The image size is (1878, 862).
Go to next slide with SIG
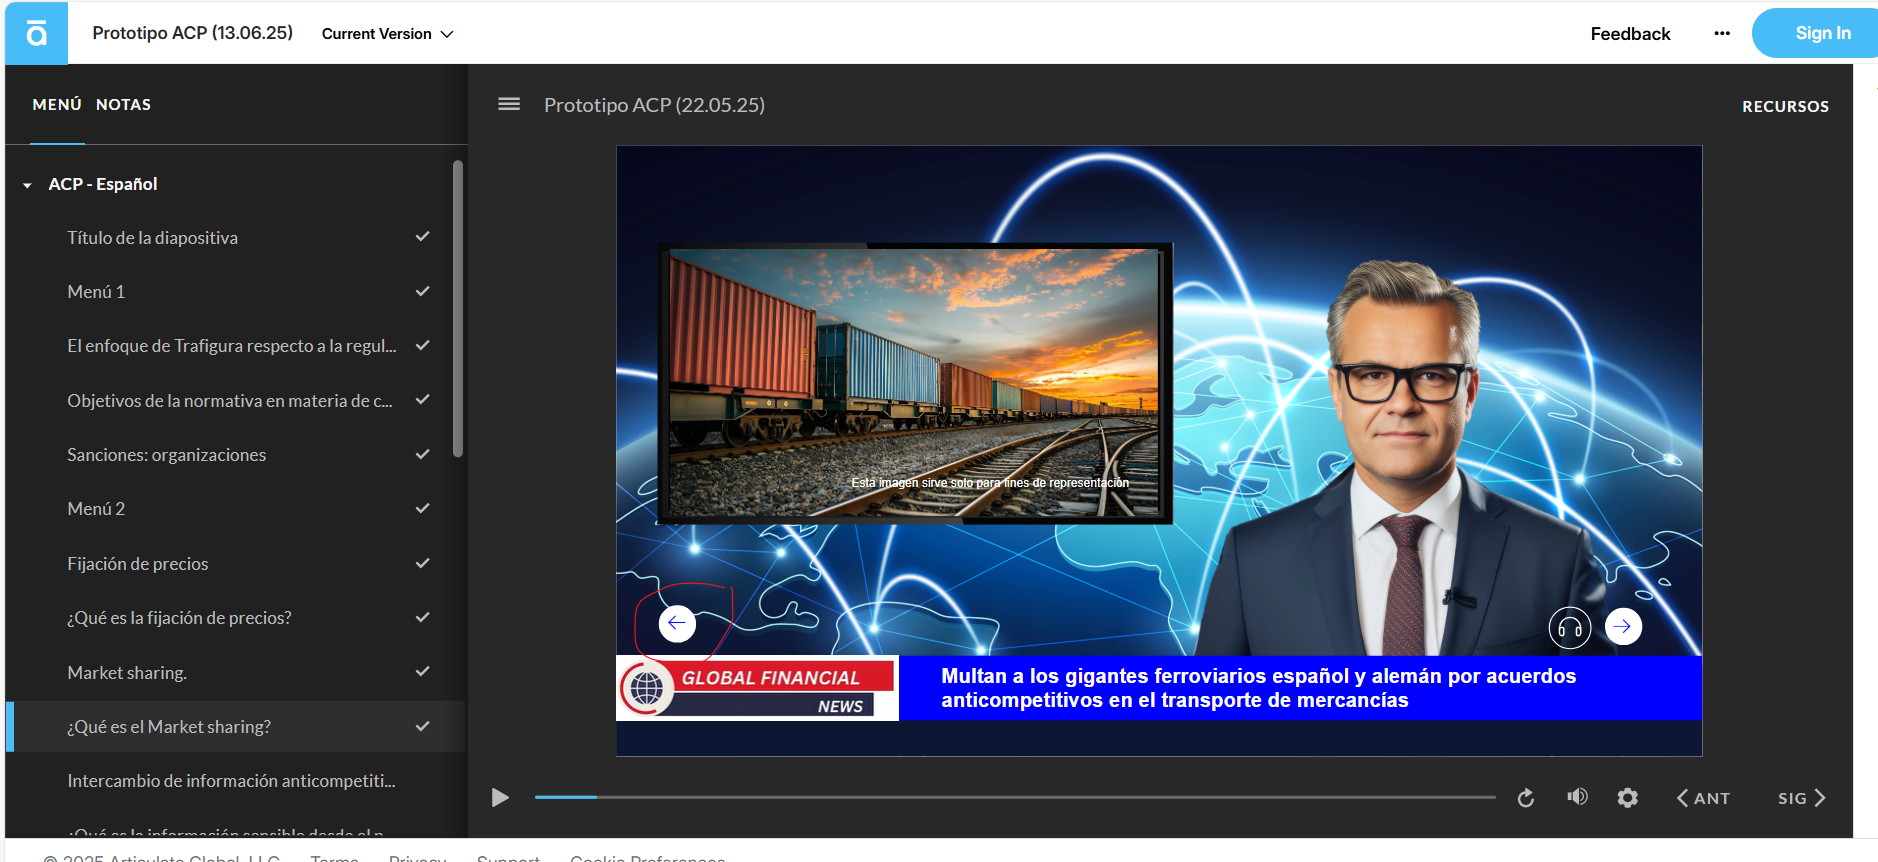(x=1802, y=798)
